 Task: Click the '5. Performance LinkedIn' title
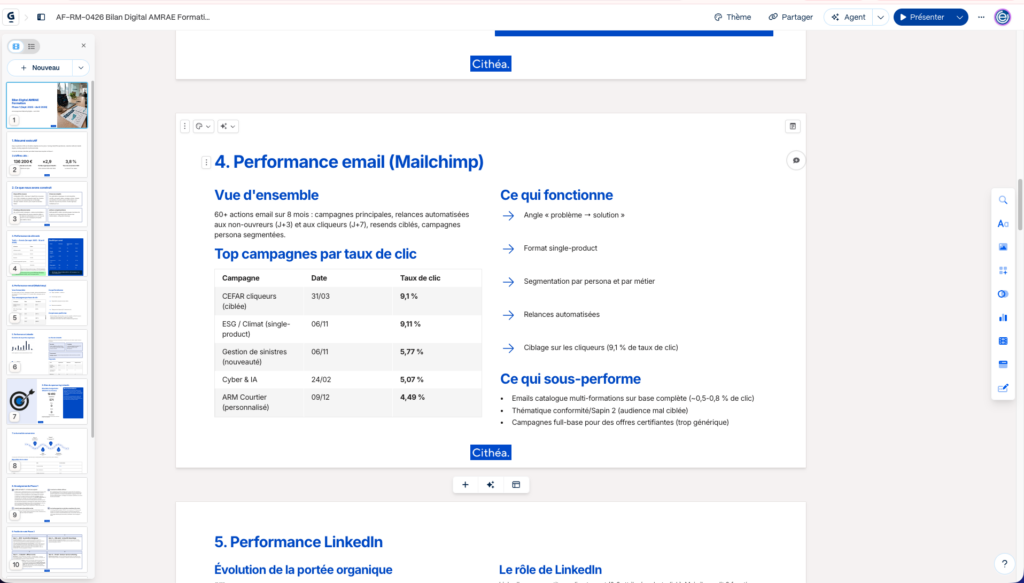click(298, 542)
